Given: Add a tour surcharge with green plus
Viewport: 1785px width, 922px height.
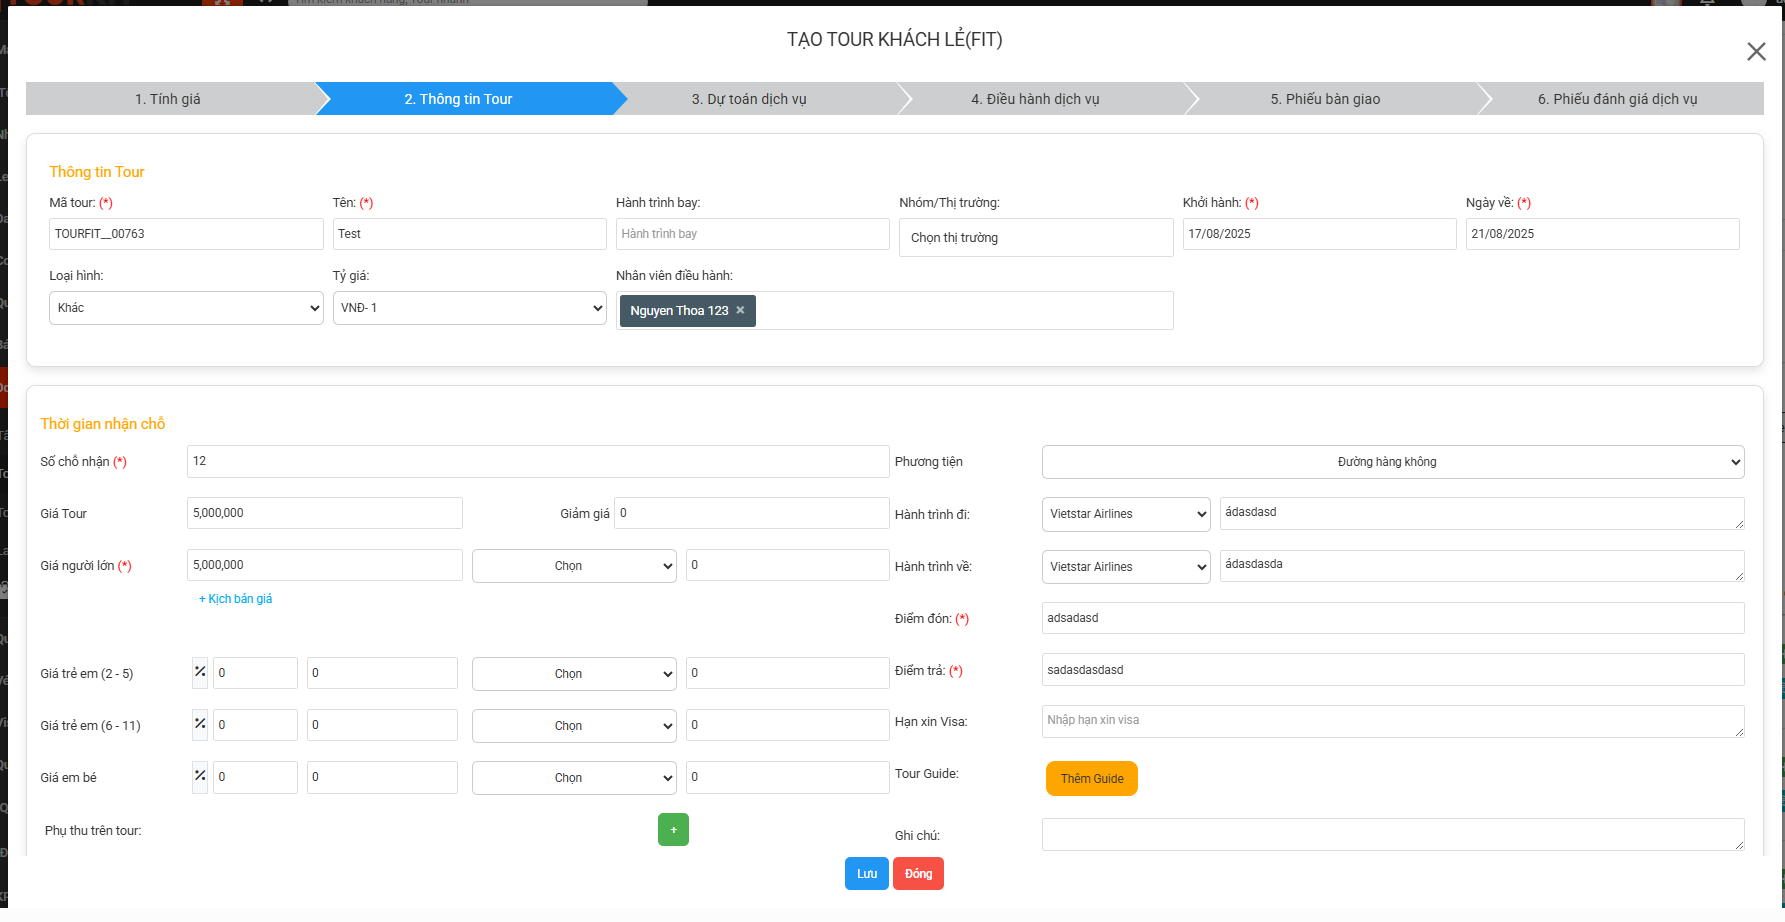Looking at the screenshot, I should pyautogui.click(x=673, y=830).
